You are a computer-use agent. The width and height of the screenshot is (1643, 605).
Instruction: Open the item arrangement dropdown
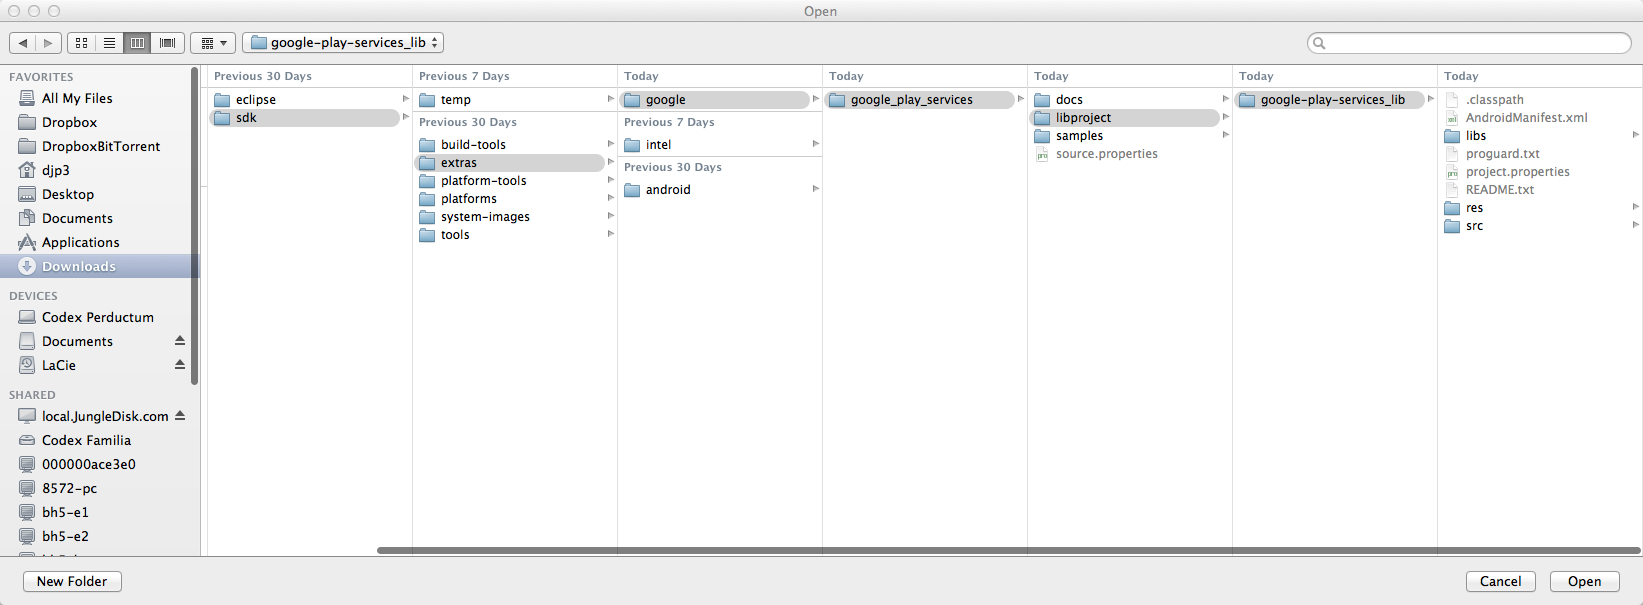pos(213,43)
